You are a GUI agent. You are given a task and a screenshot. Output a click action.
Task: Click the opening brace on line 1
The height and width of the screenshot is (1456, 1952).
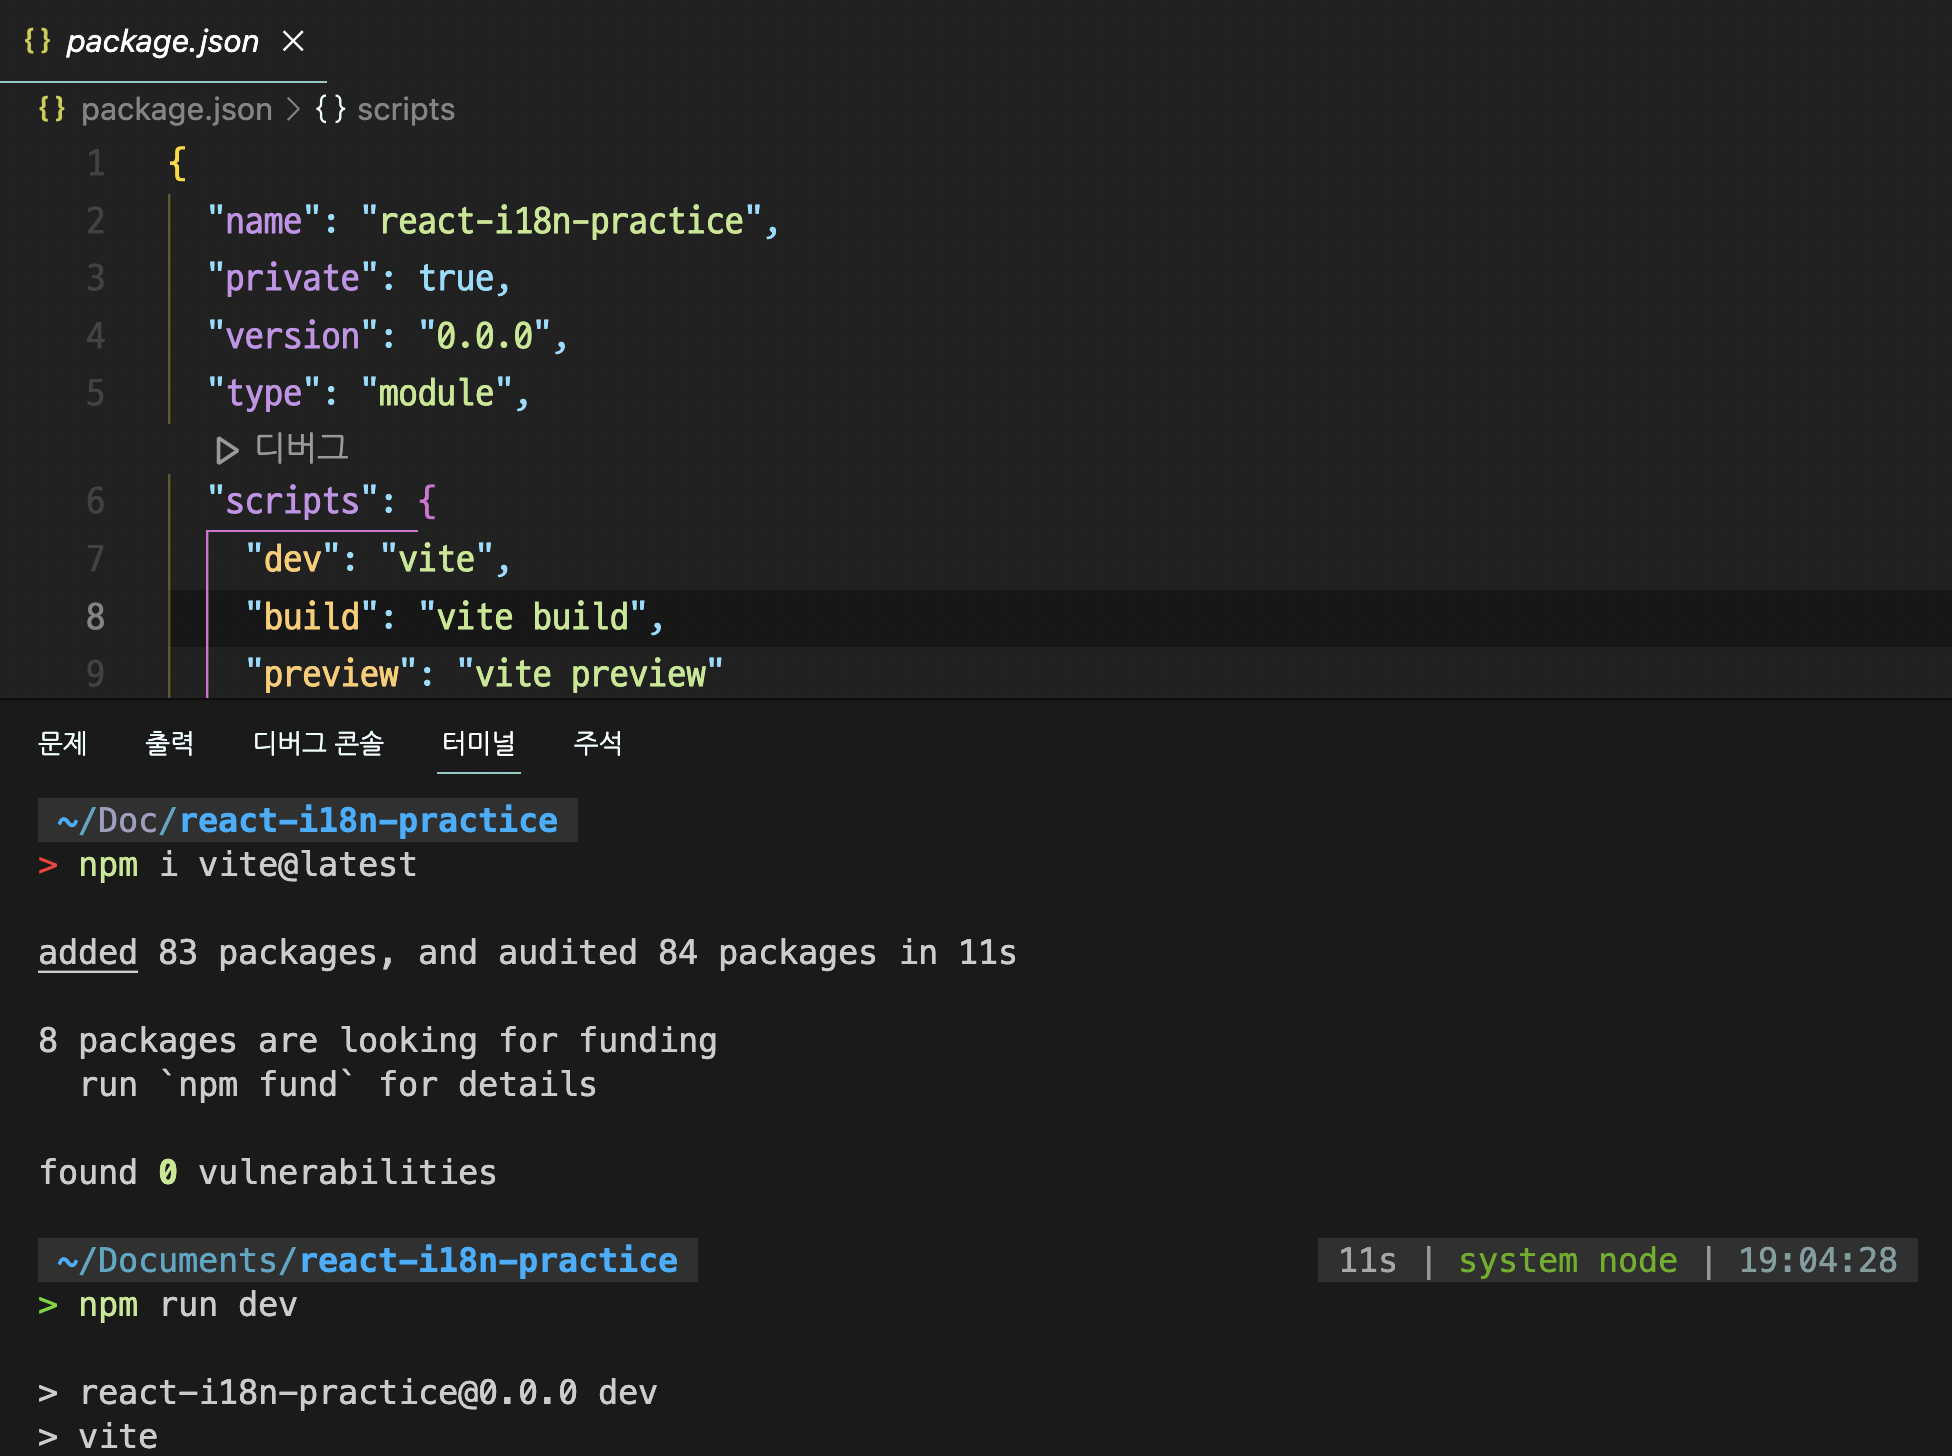click(x=178, y=163)
